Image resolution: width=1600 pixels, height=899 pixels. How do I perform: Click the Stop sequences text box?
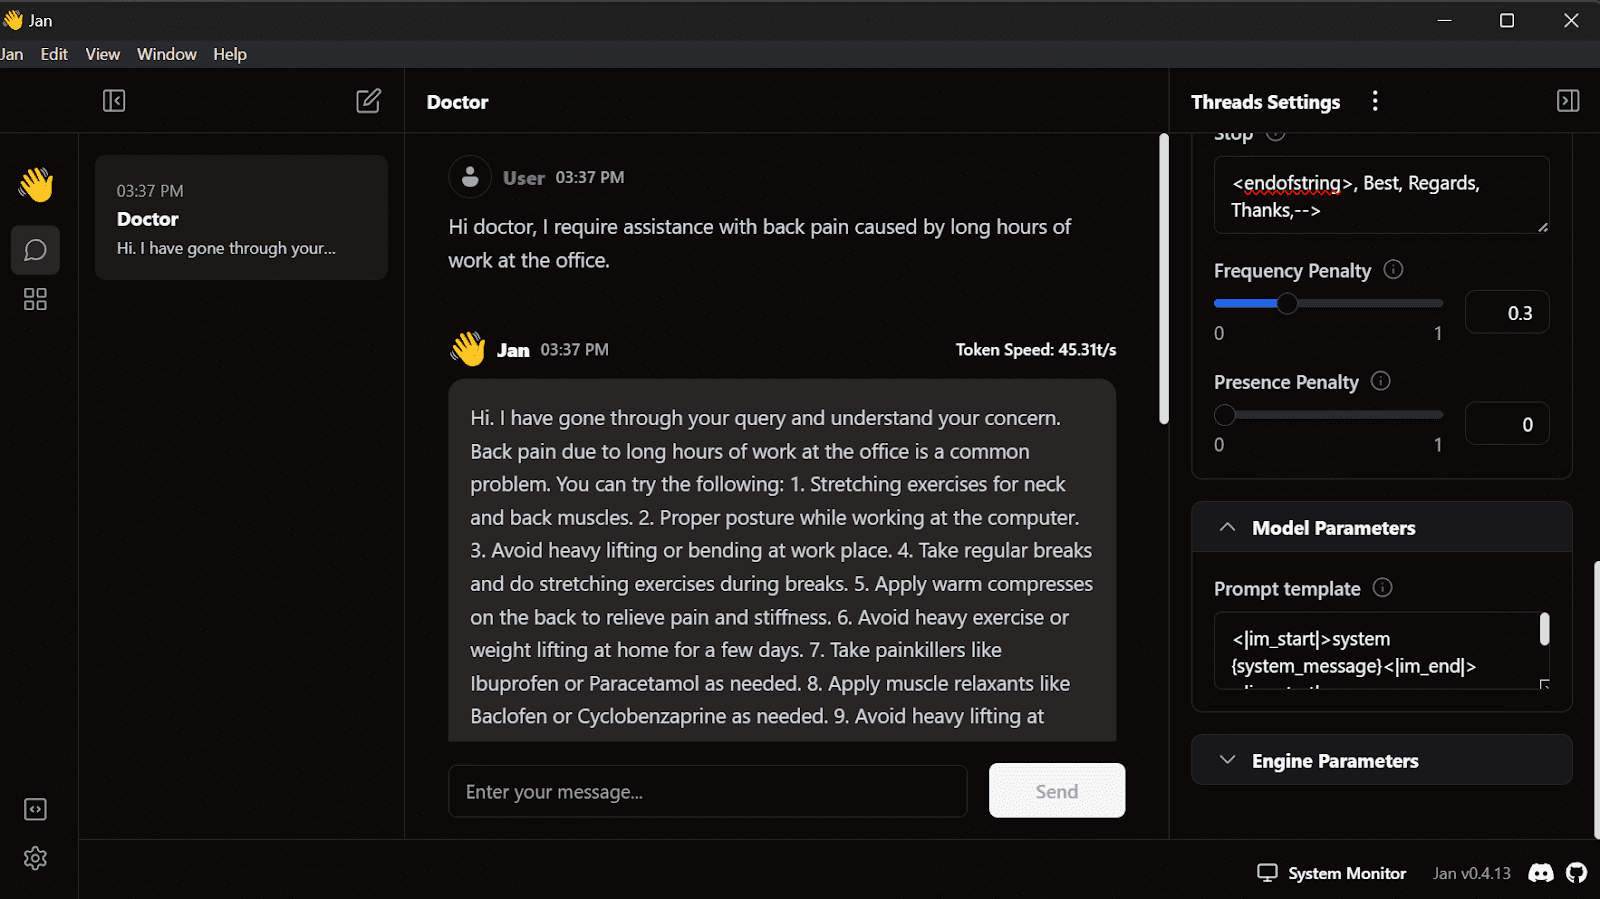(x=1381, y=195)
